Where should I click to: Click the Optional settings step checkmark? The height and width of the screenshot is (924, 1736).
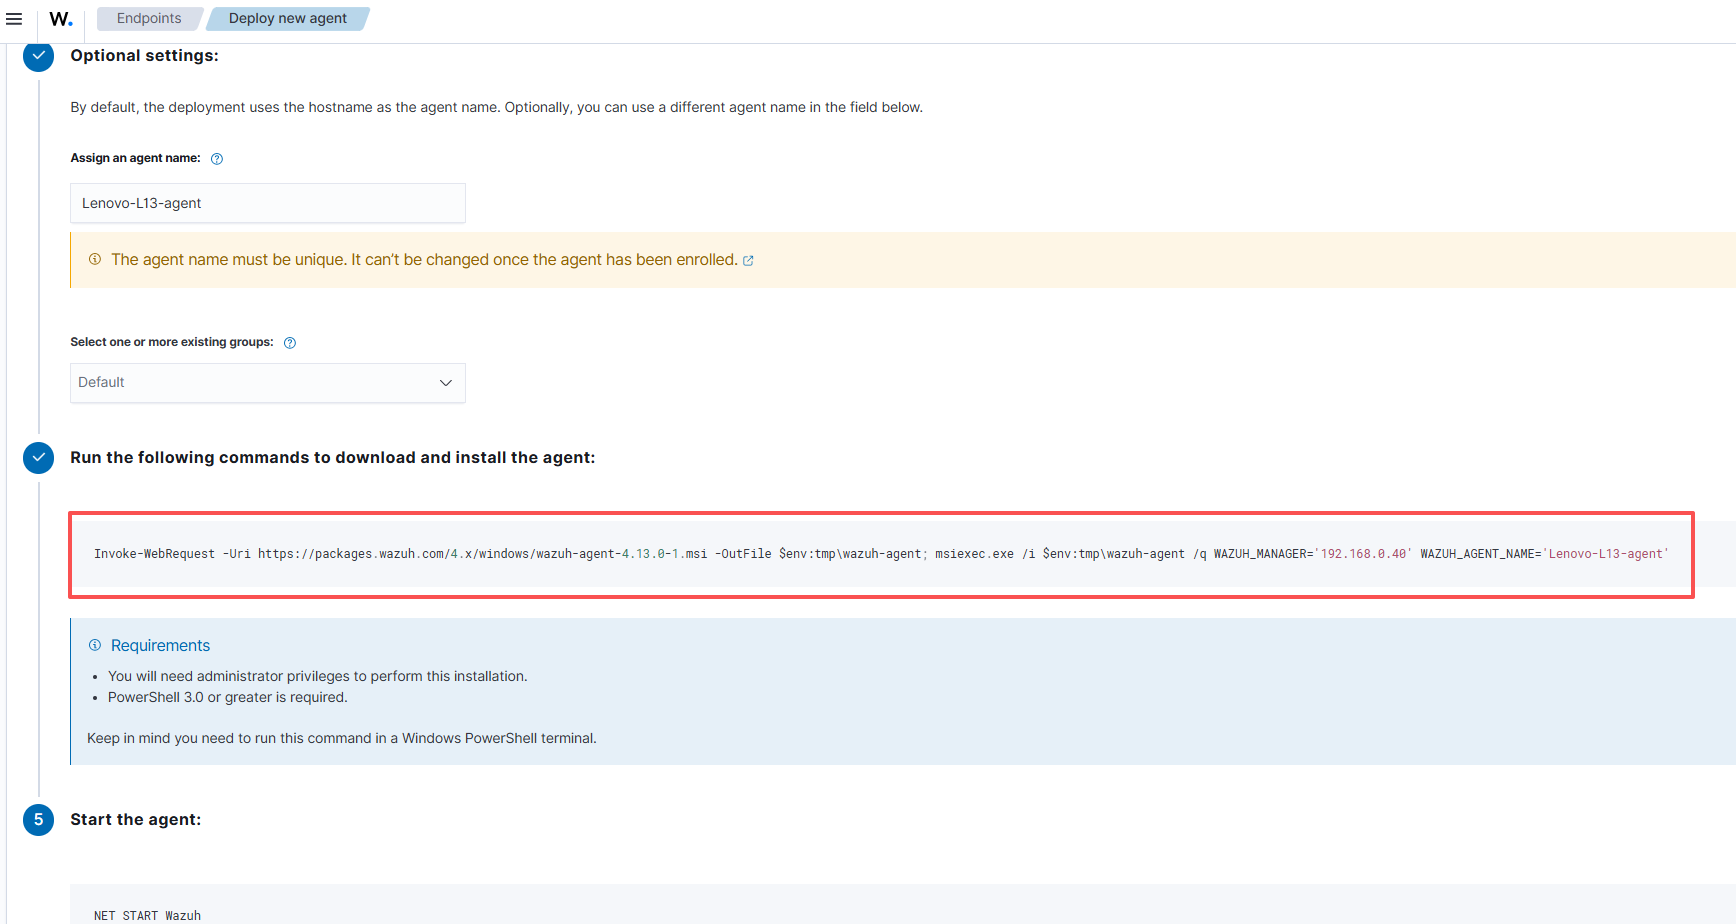point(38,56)
